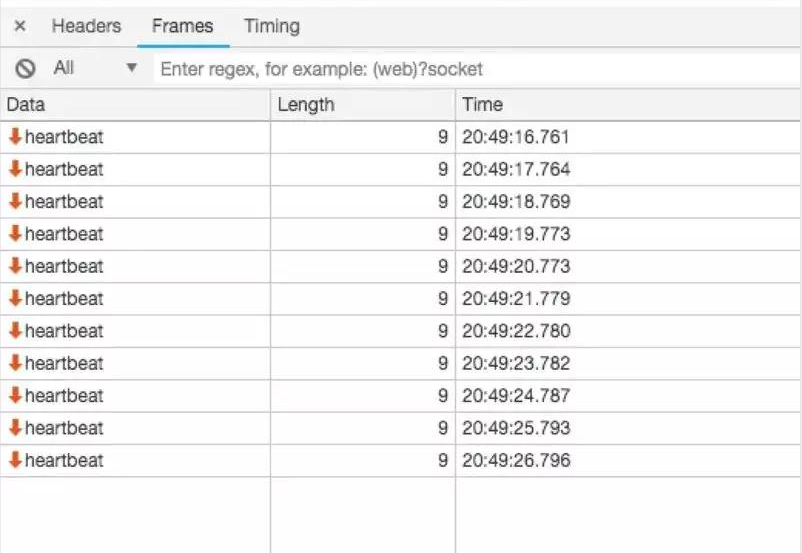Close the details panel with X icon
This screenshot has width=802, height=553.
20,27
